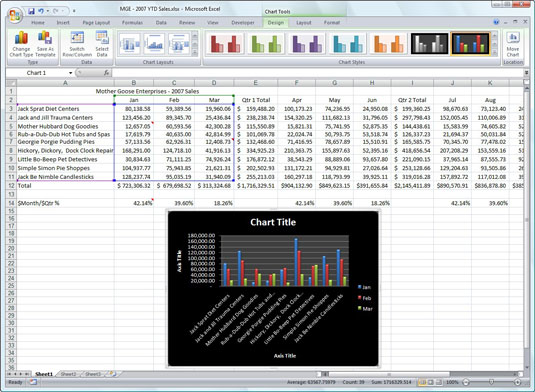This screenshot has width=535, height=392.
Task: Open Change Chart Type
Action: tap(21, 44)
